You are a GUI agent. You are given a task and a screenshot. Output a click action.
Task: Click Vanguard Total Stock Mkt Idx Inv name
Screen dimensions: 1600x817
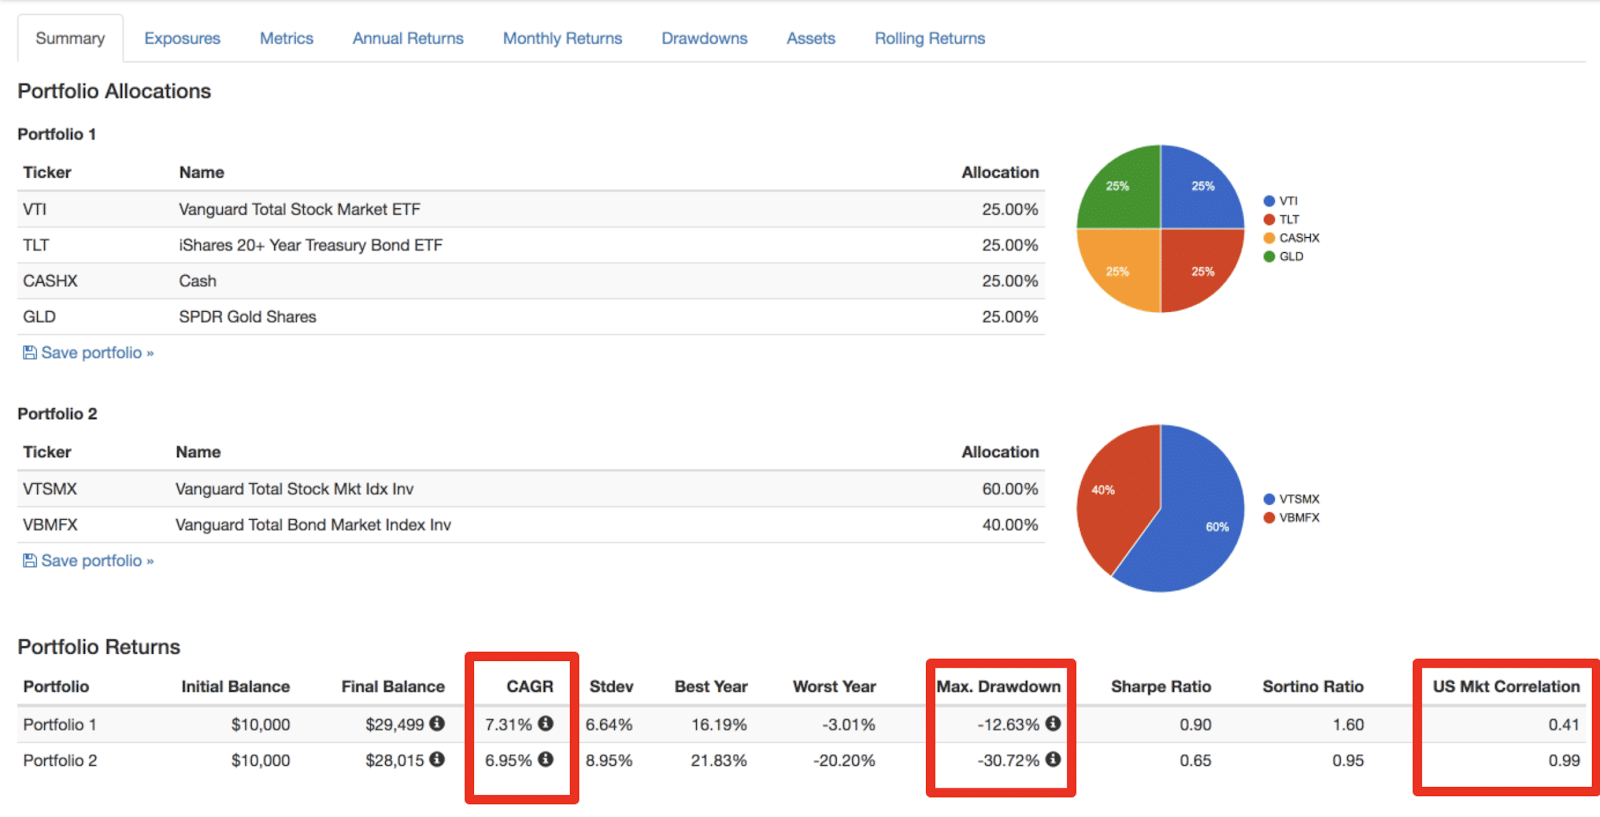(x=294, y=489)
